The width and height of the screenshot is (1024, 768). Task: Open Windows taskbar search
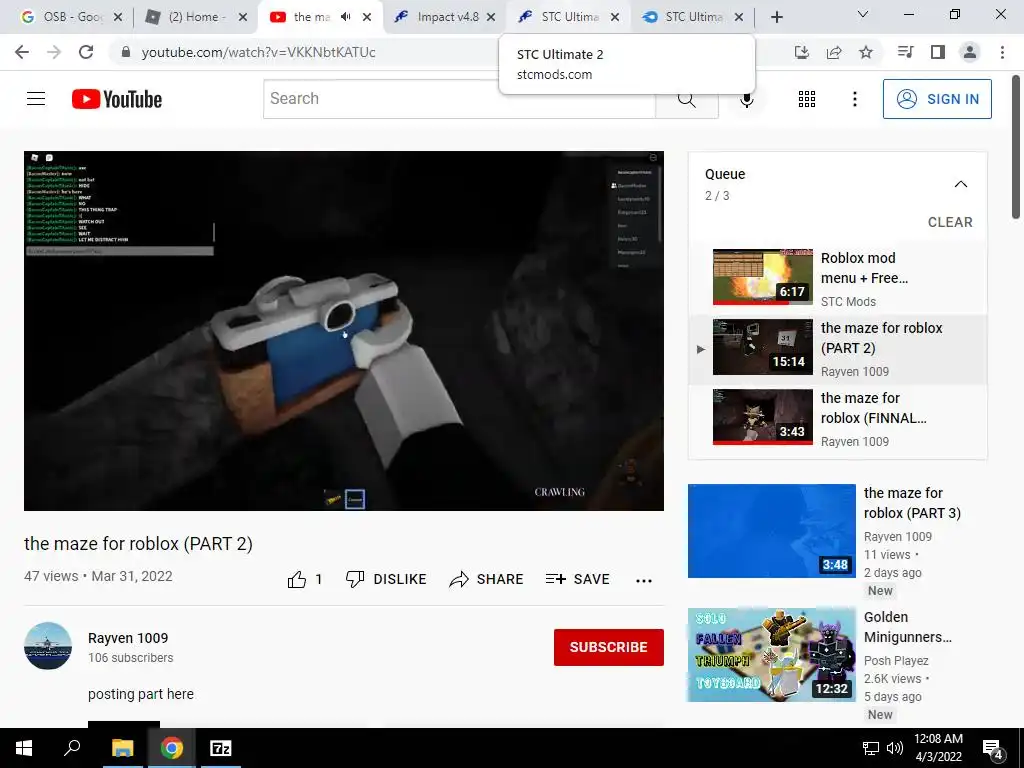click(72, 748)
